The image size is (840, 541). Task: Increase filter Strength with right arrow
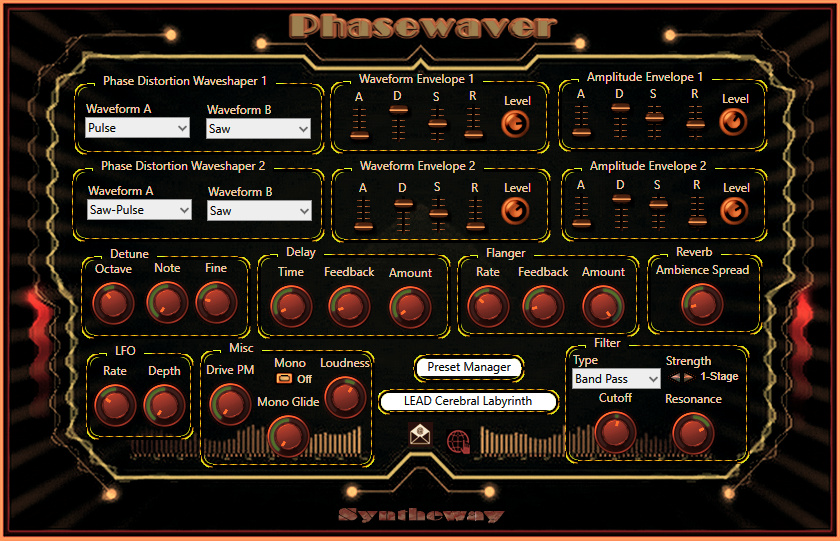(688, 377)
